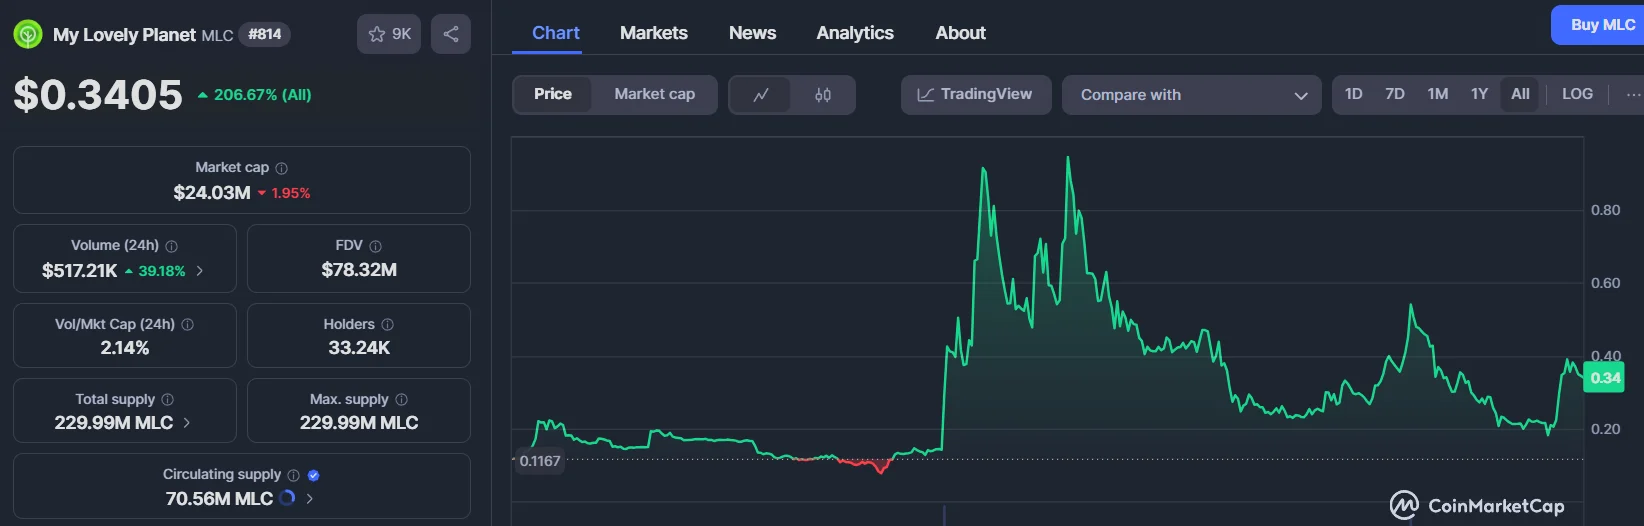Show Market cap info tooltip icon
The image size is (1644, 526).
point(281,168)
